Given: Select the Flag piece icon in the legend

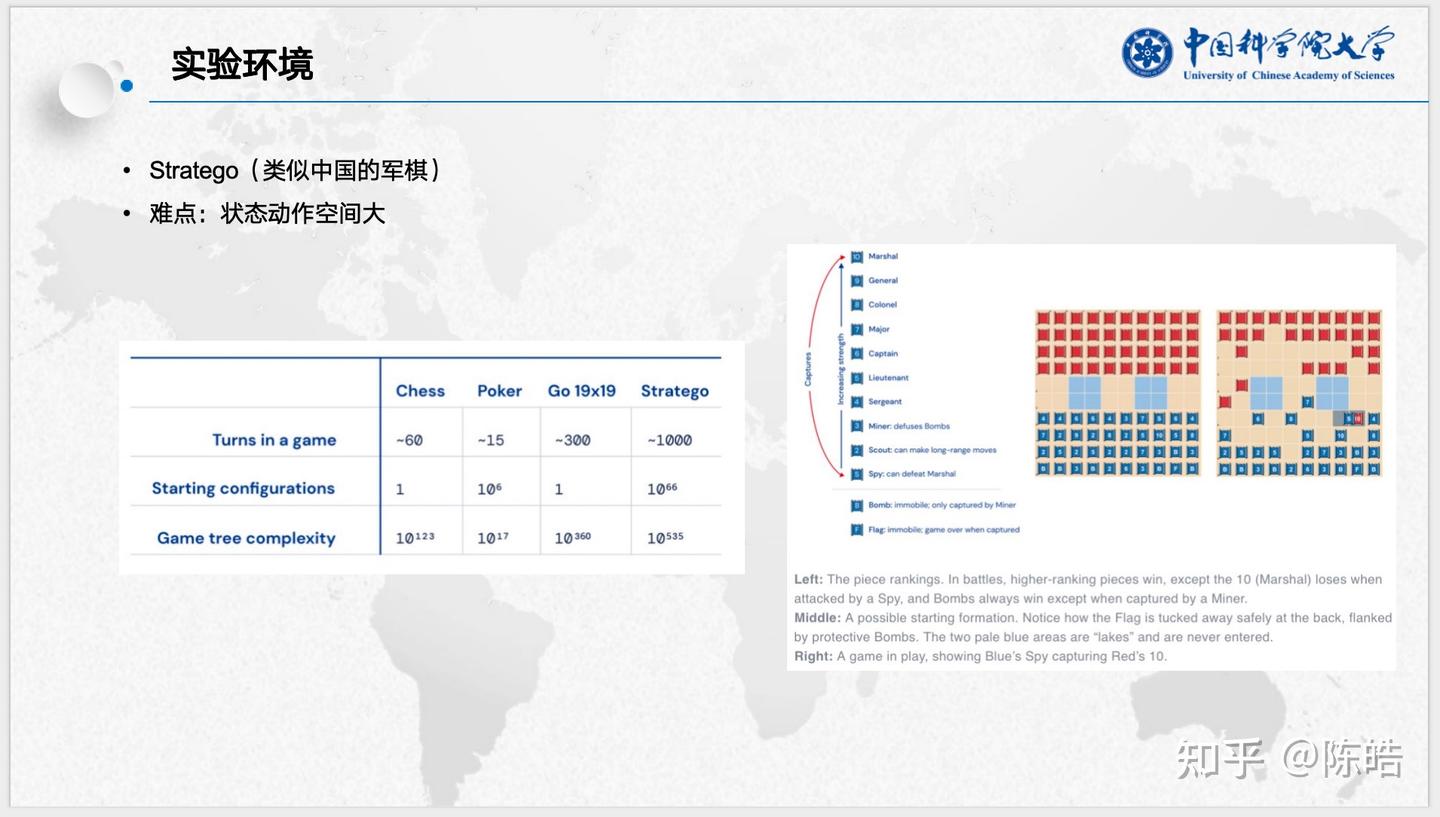Looking at the screenshot, I should pyautogui.click(x=857, y=529).
